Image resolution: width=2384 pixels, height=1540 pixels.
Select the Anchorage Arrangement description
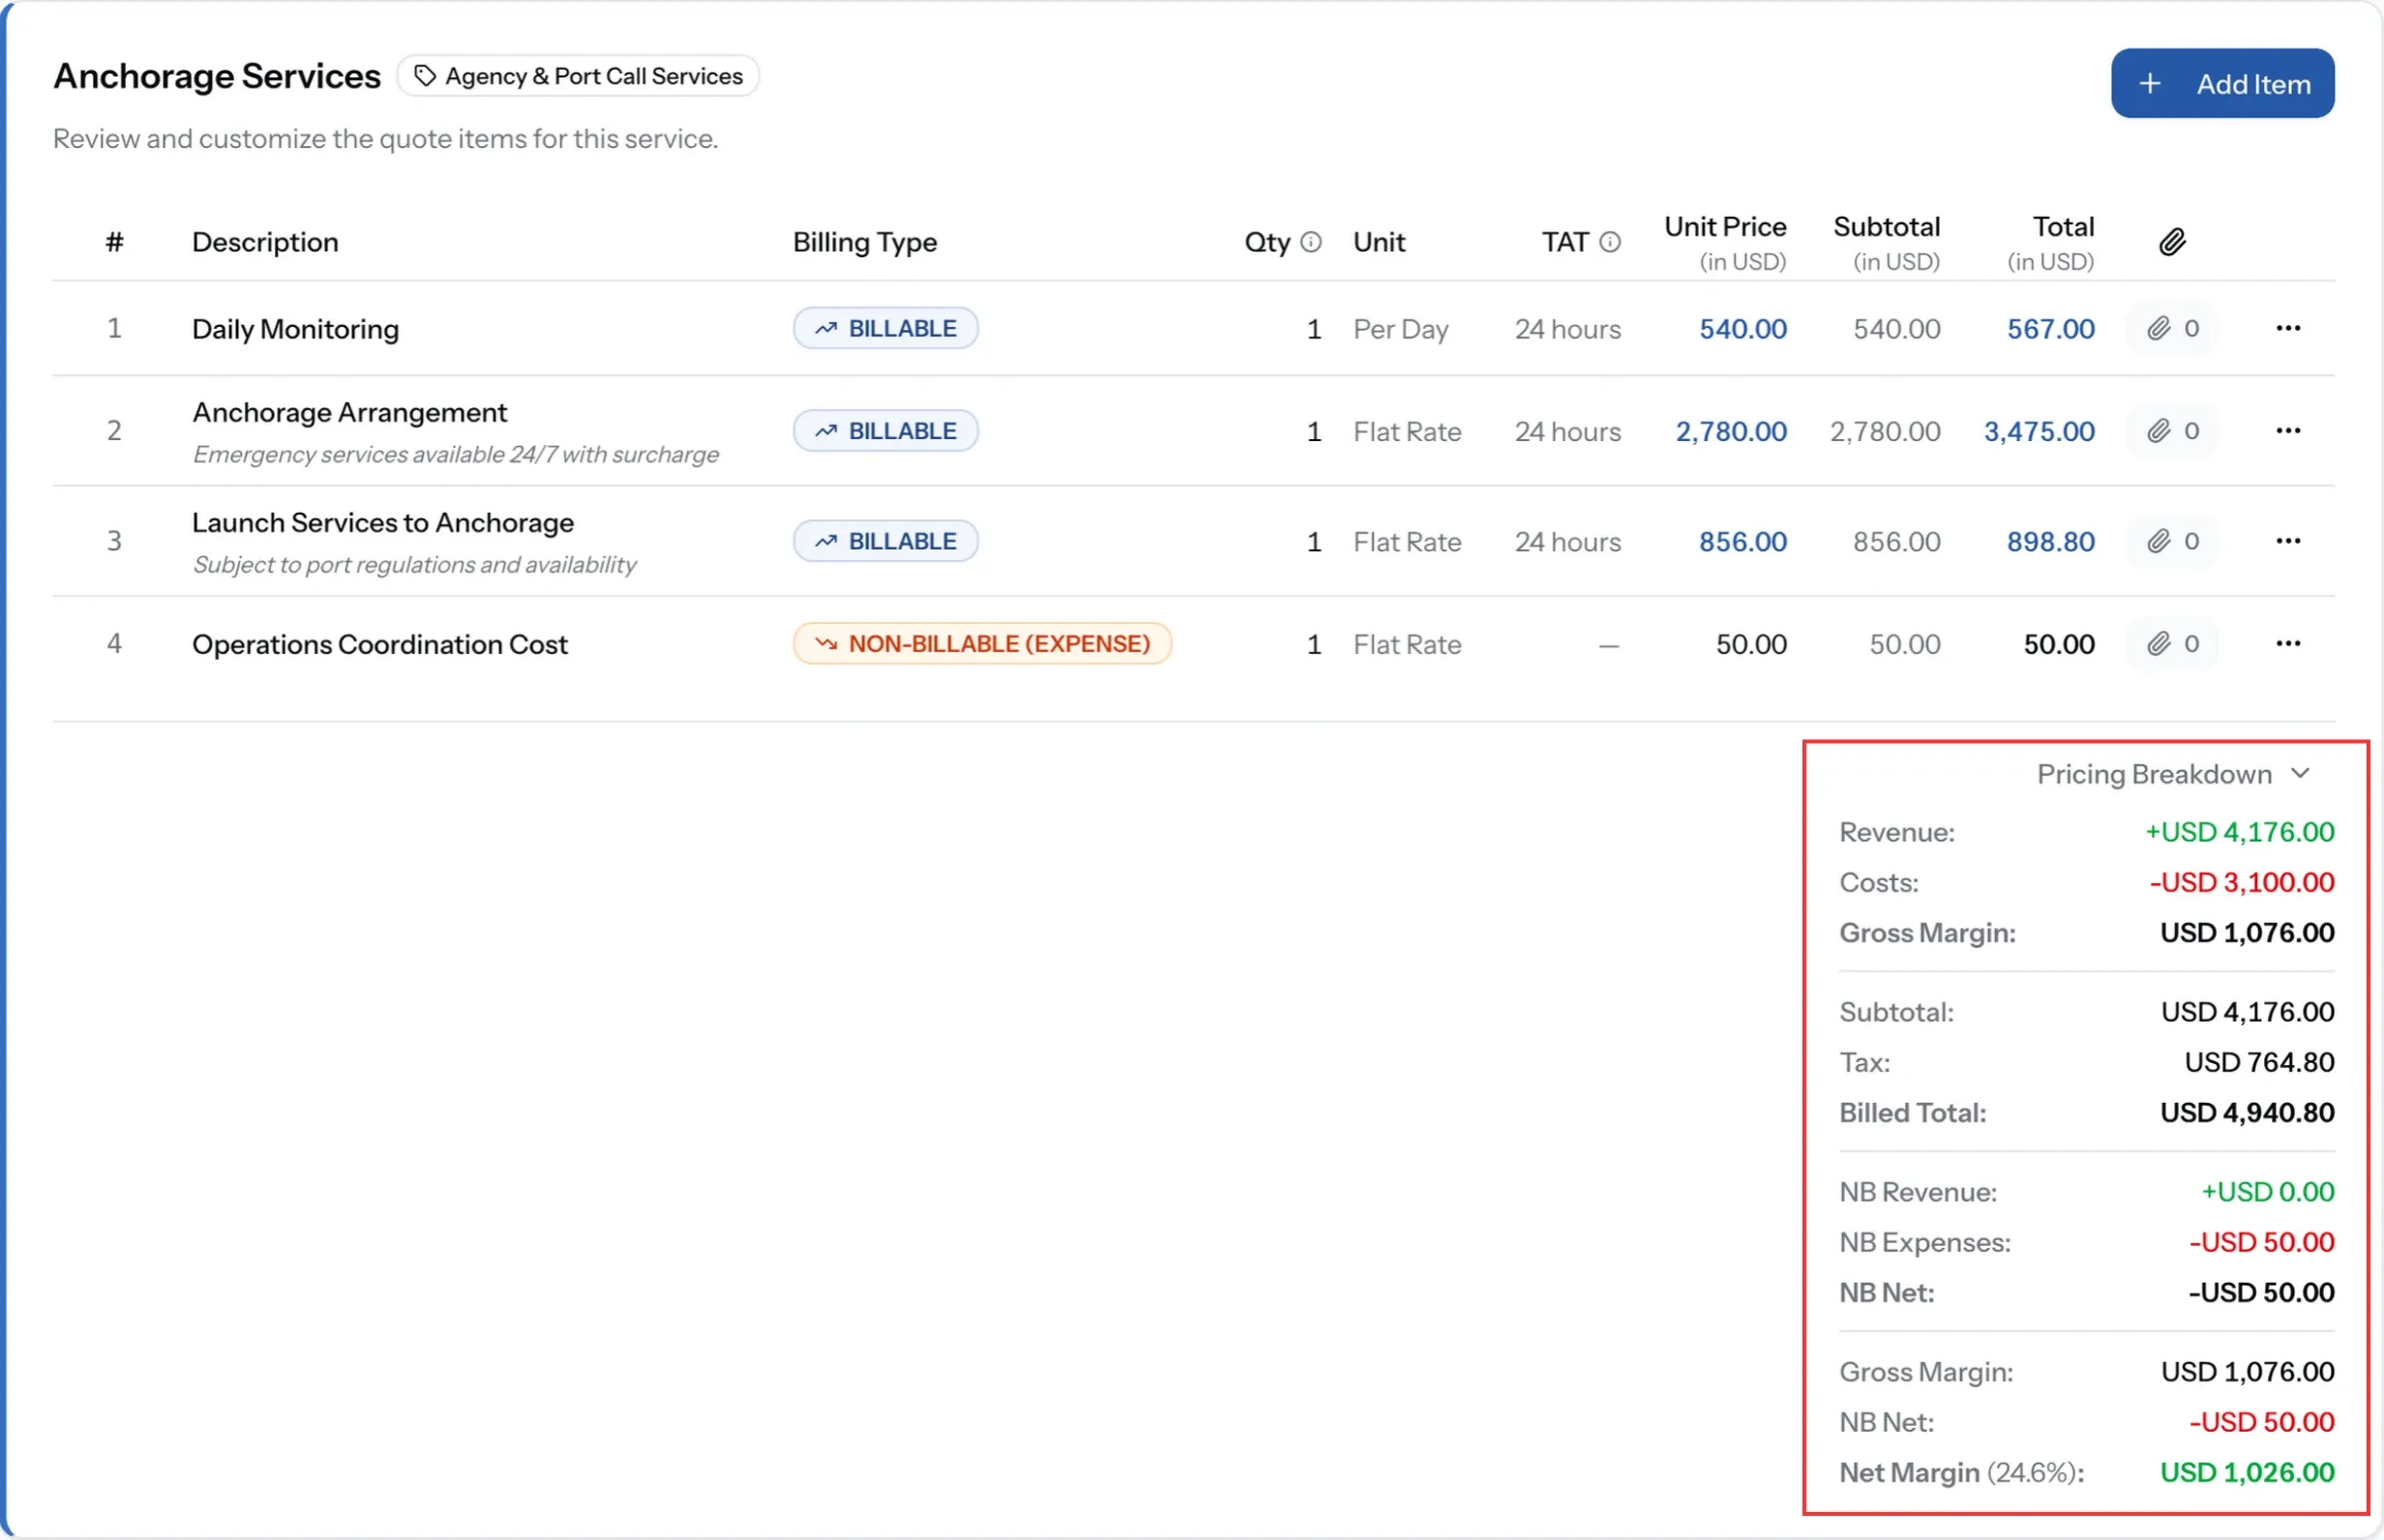pos(349,412)
